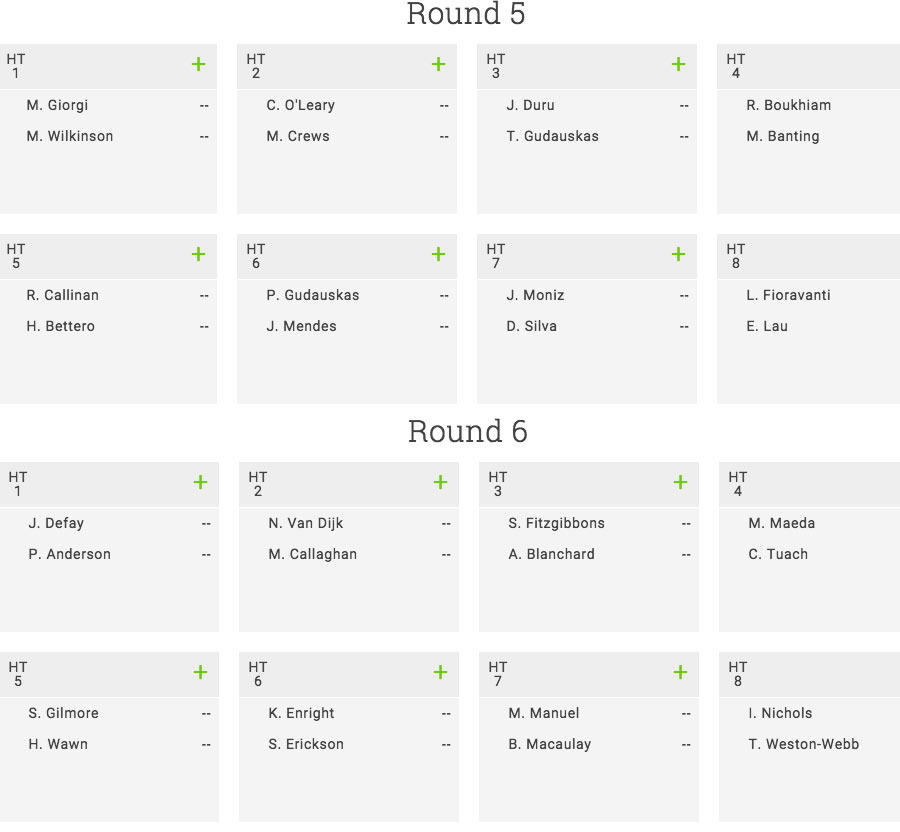Select surfer T. Gudauskas in Heat 3
This screenshot has height=832, width=900.
pyautogui.click(x=552, y=136)
